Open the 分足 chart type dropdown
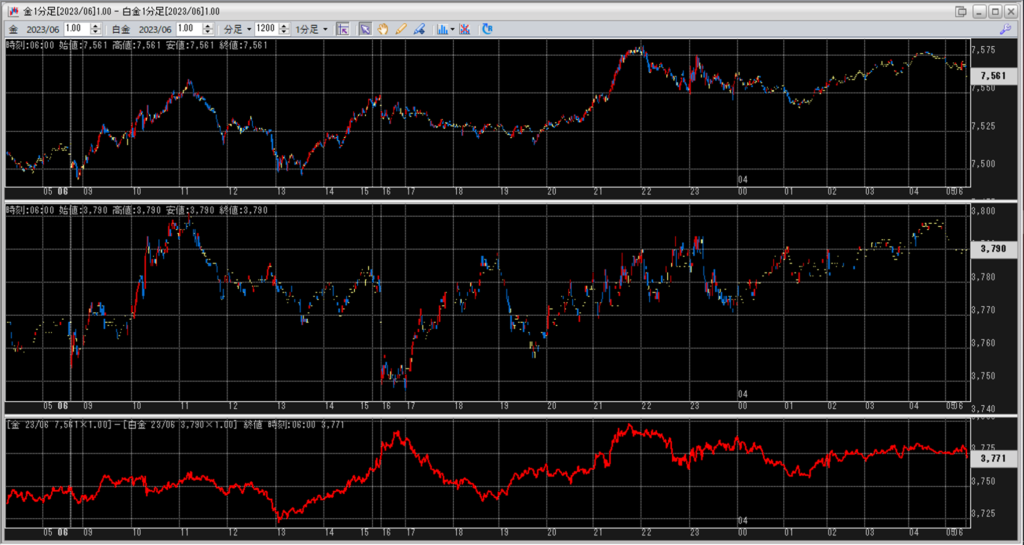 [238, 29]
